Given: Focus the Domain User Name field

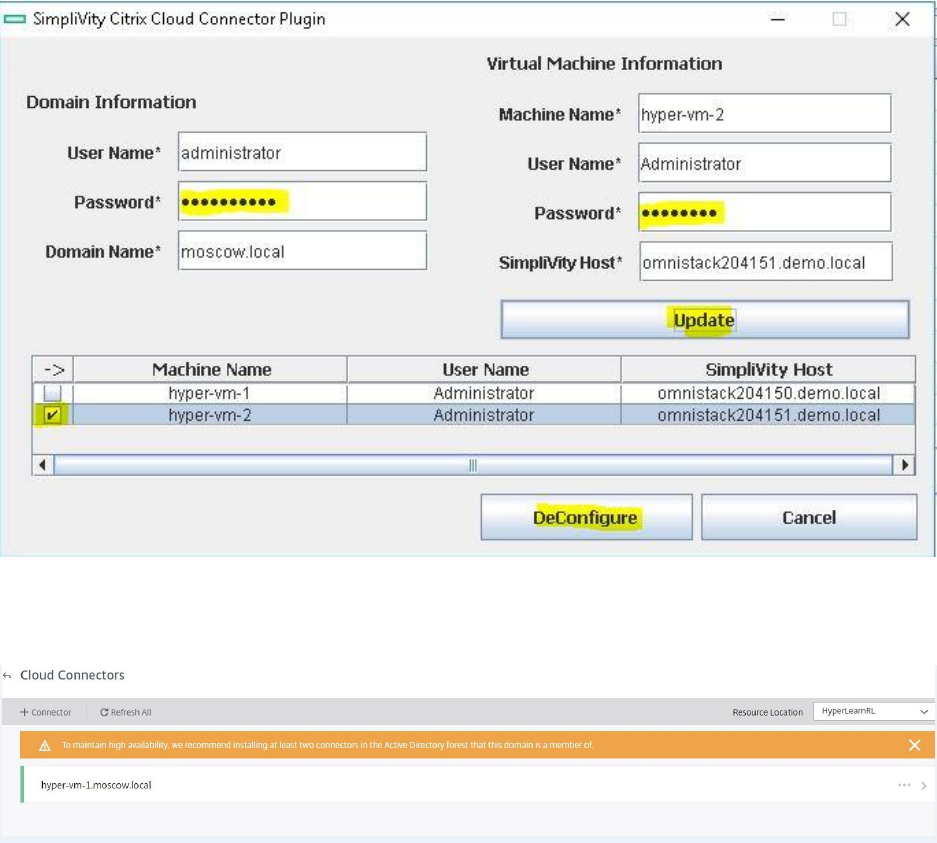Looking at the screenshot, I should [x=302, y=152].
